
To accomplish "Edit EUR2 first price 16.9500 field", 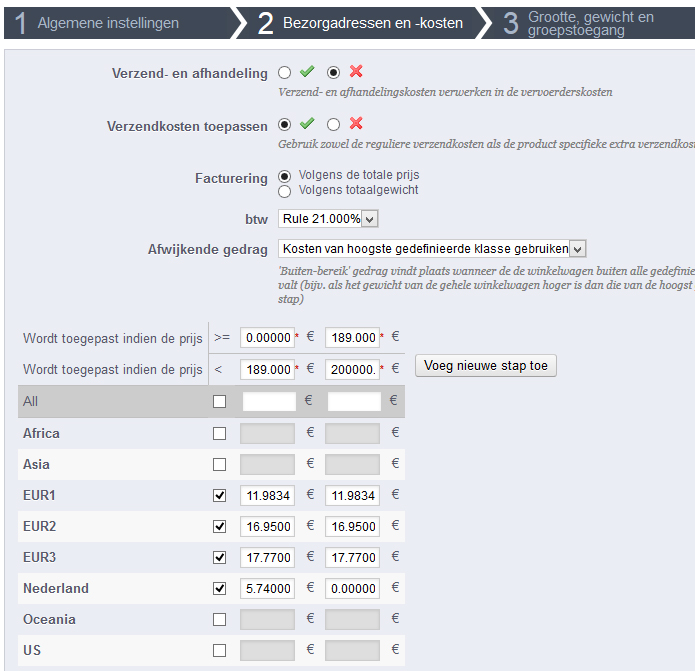I will tap(267, 527).
